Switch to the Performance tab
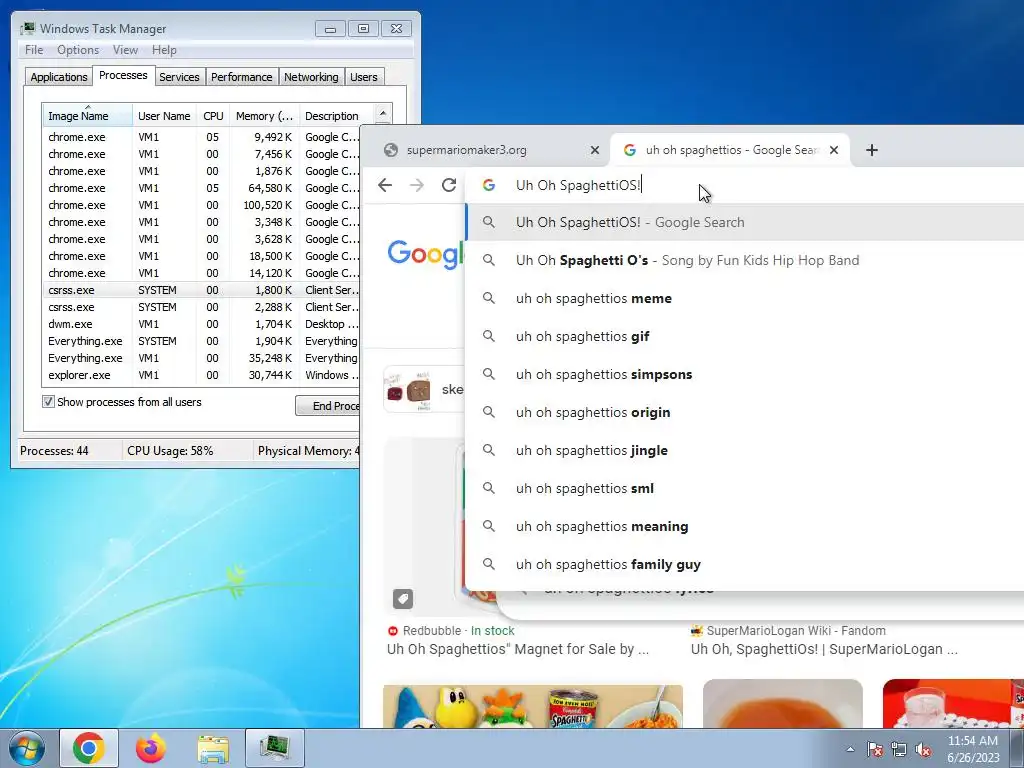The image size is (1024, 768). (242, 77)
